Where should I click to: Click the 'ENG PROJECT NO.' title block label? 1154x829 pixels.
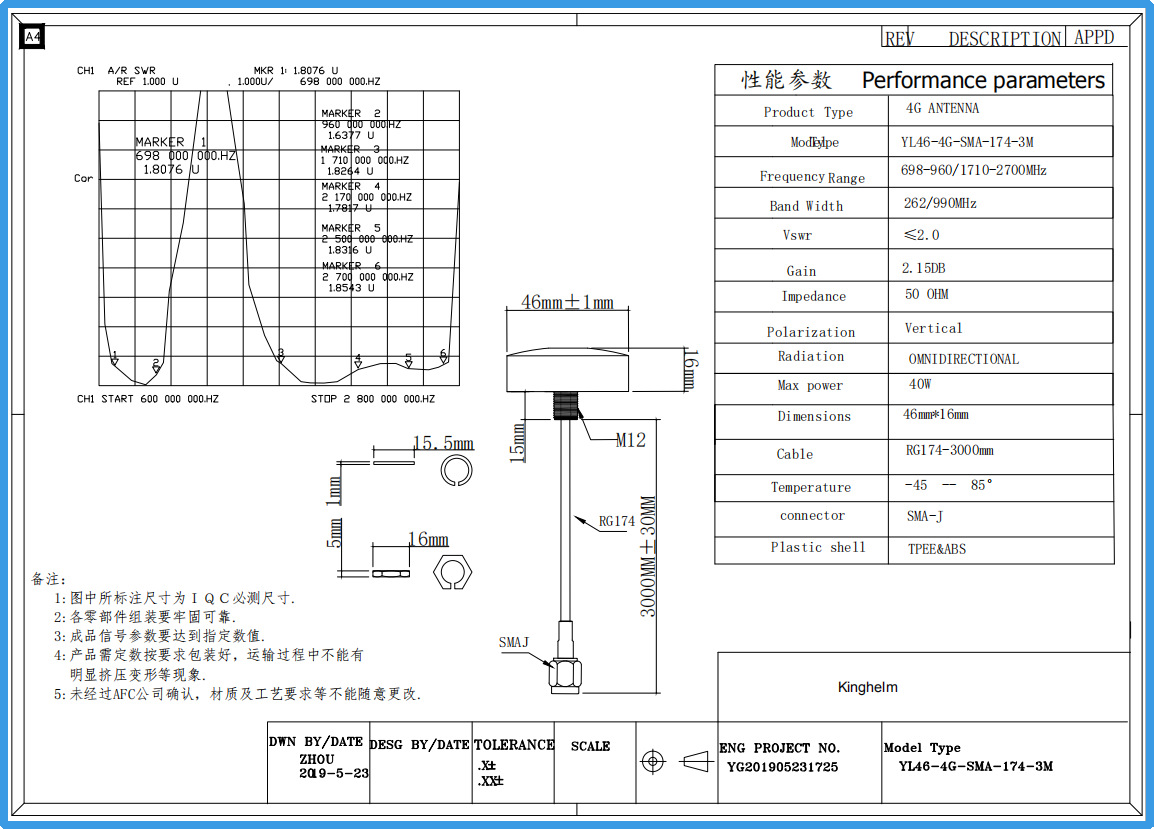[x=779, y=748]
